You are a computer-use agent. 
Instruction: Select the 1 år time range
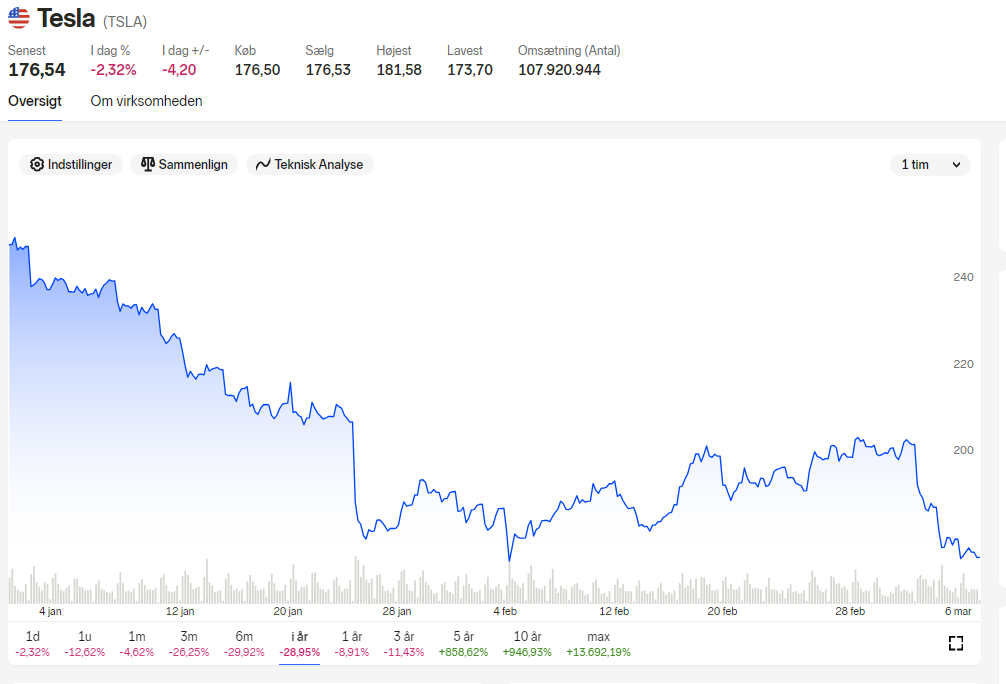352,644
